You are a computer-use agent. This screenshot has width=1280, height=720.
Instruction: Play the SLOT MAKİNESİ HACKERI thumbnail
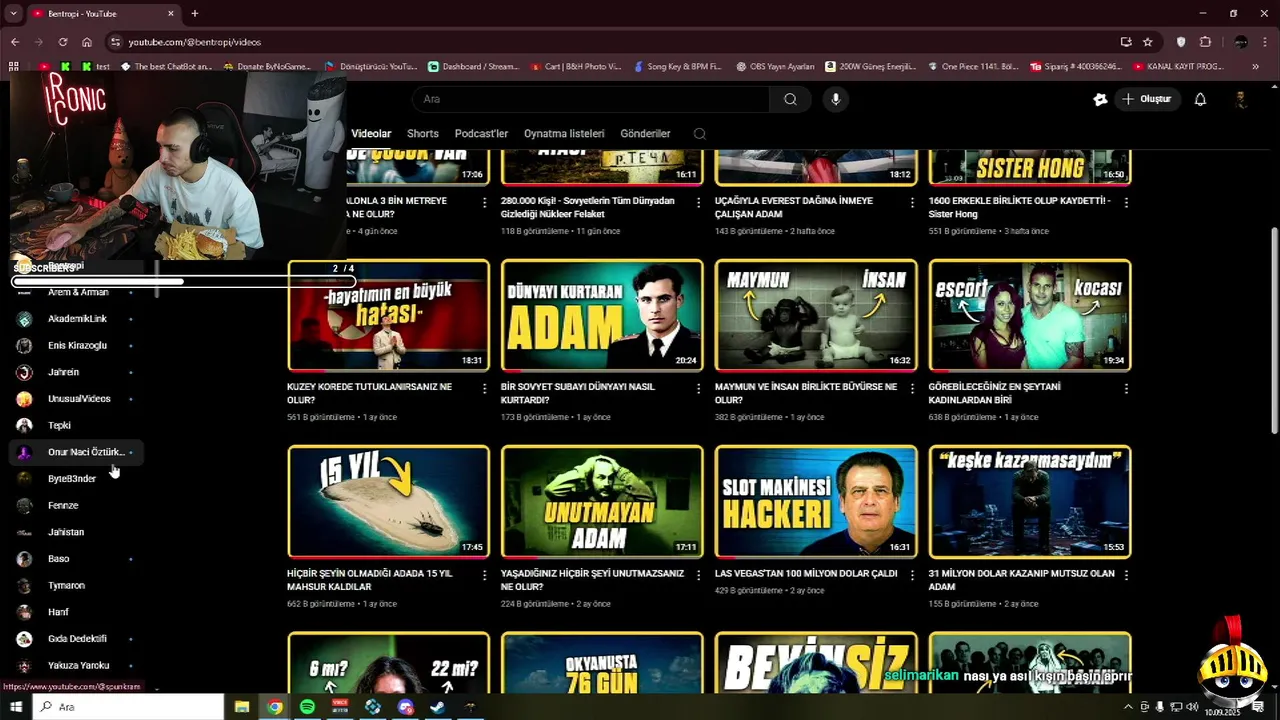(816, 502)
